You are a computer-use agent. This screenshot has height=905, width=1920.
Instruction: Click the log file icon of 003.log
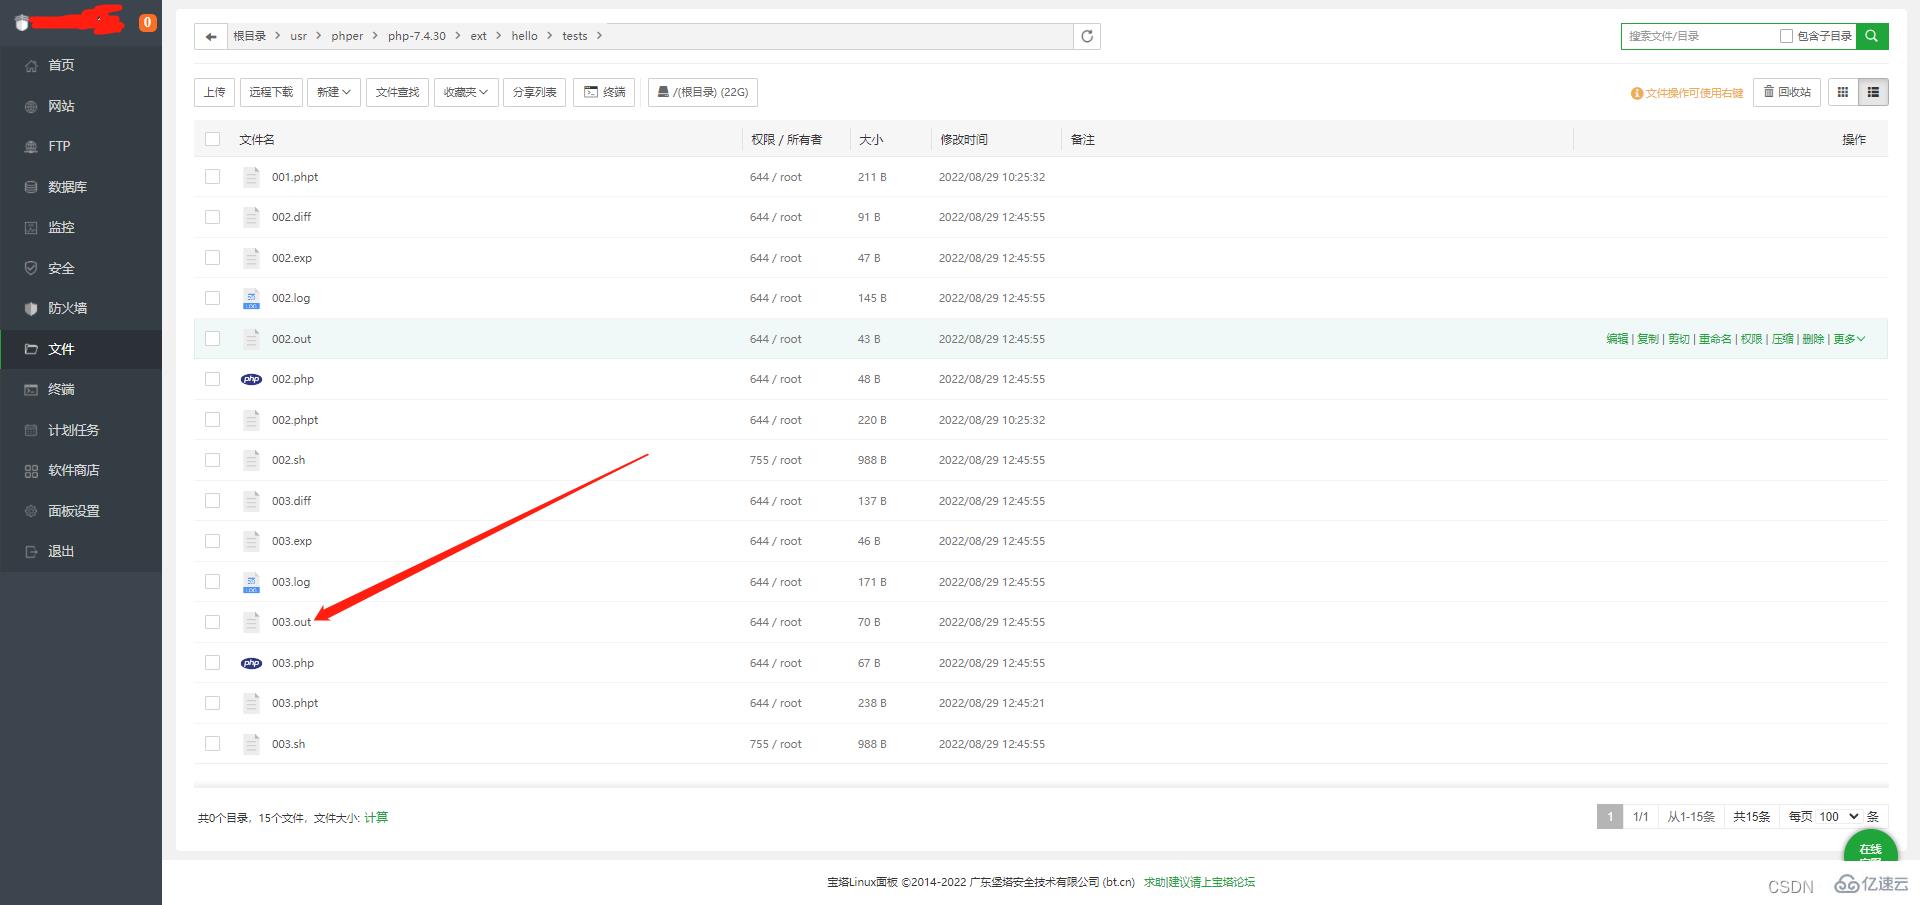coord(251,582)
